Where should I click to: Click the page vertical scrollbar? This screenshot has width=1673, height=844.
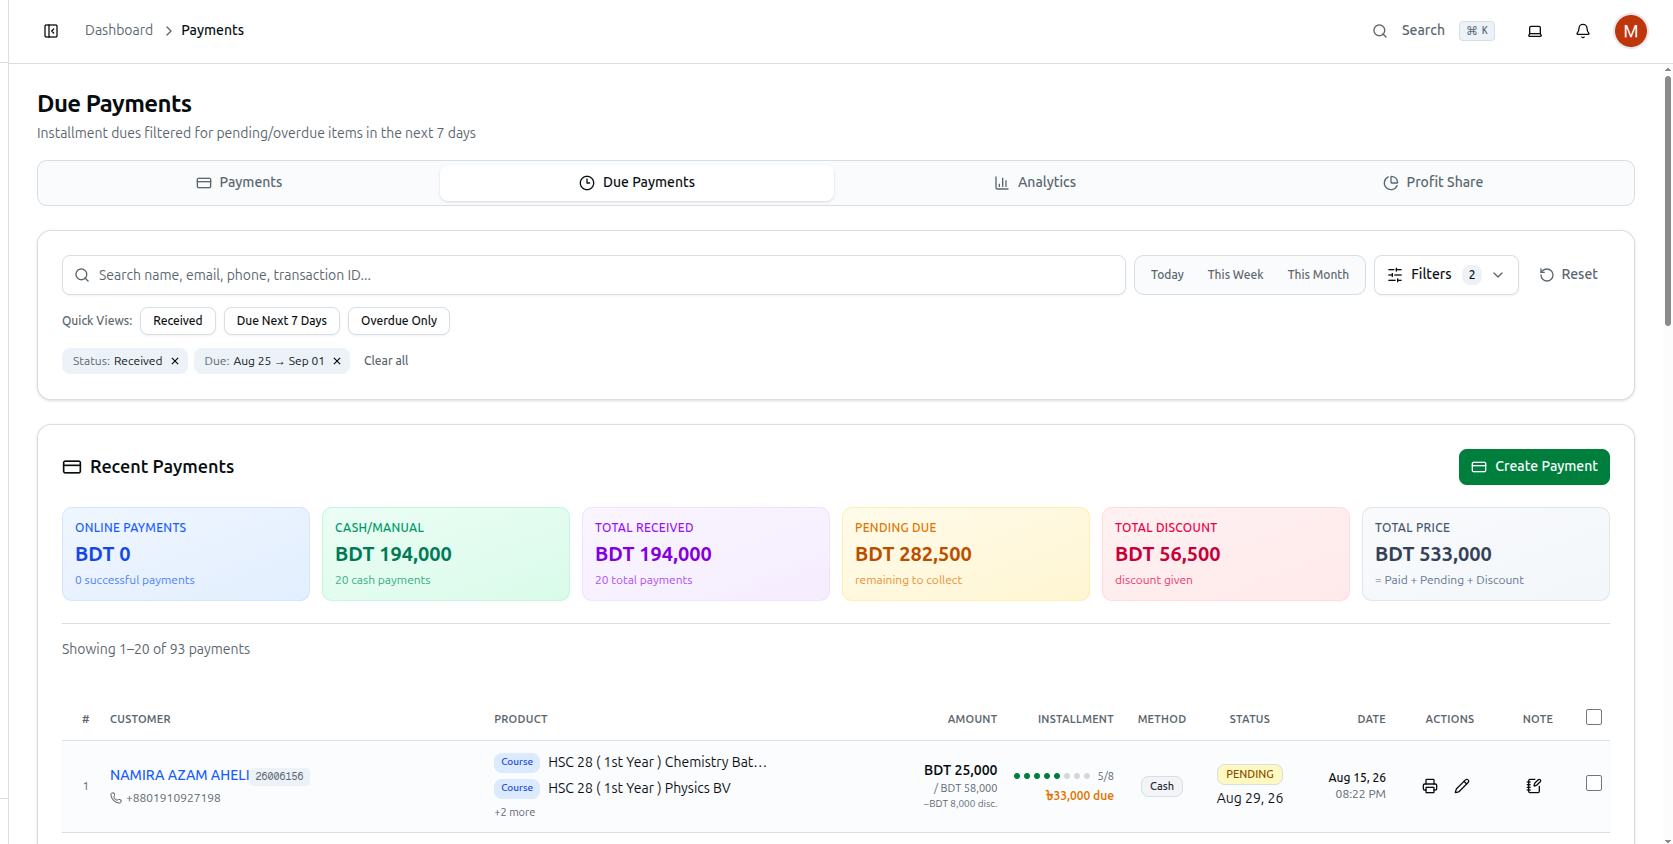tap(1667, 200)
